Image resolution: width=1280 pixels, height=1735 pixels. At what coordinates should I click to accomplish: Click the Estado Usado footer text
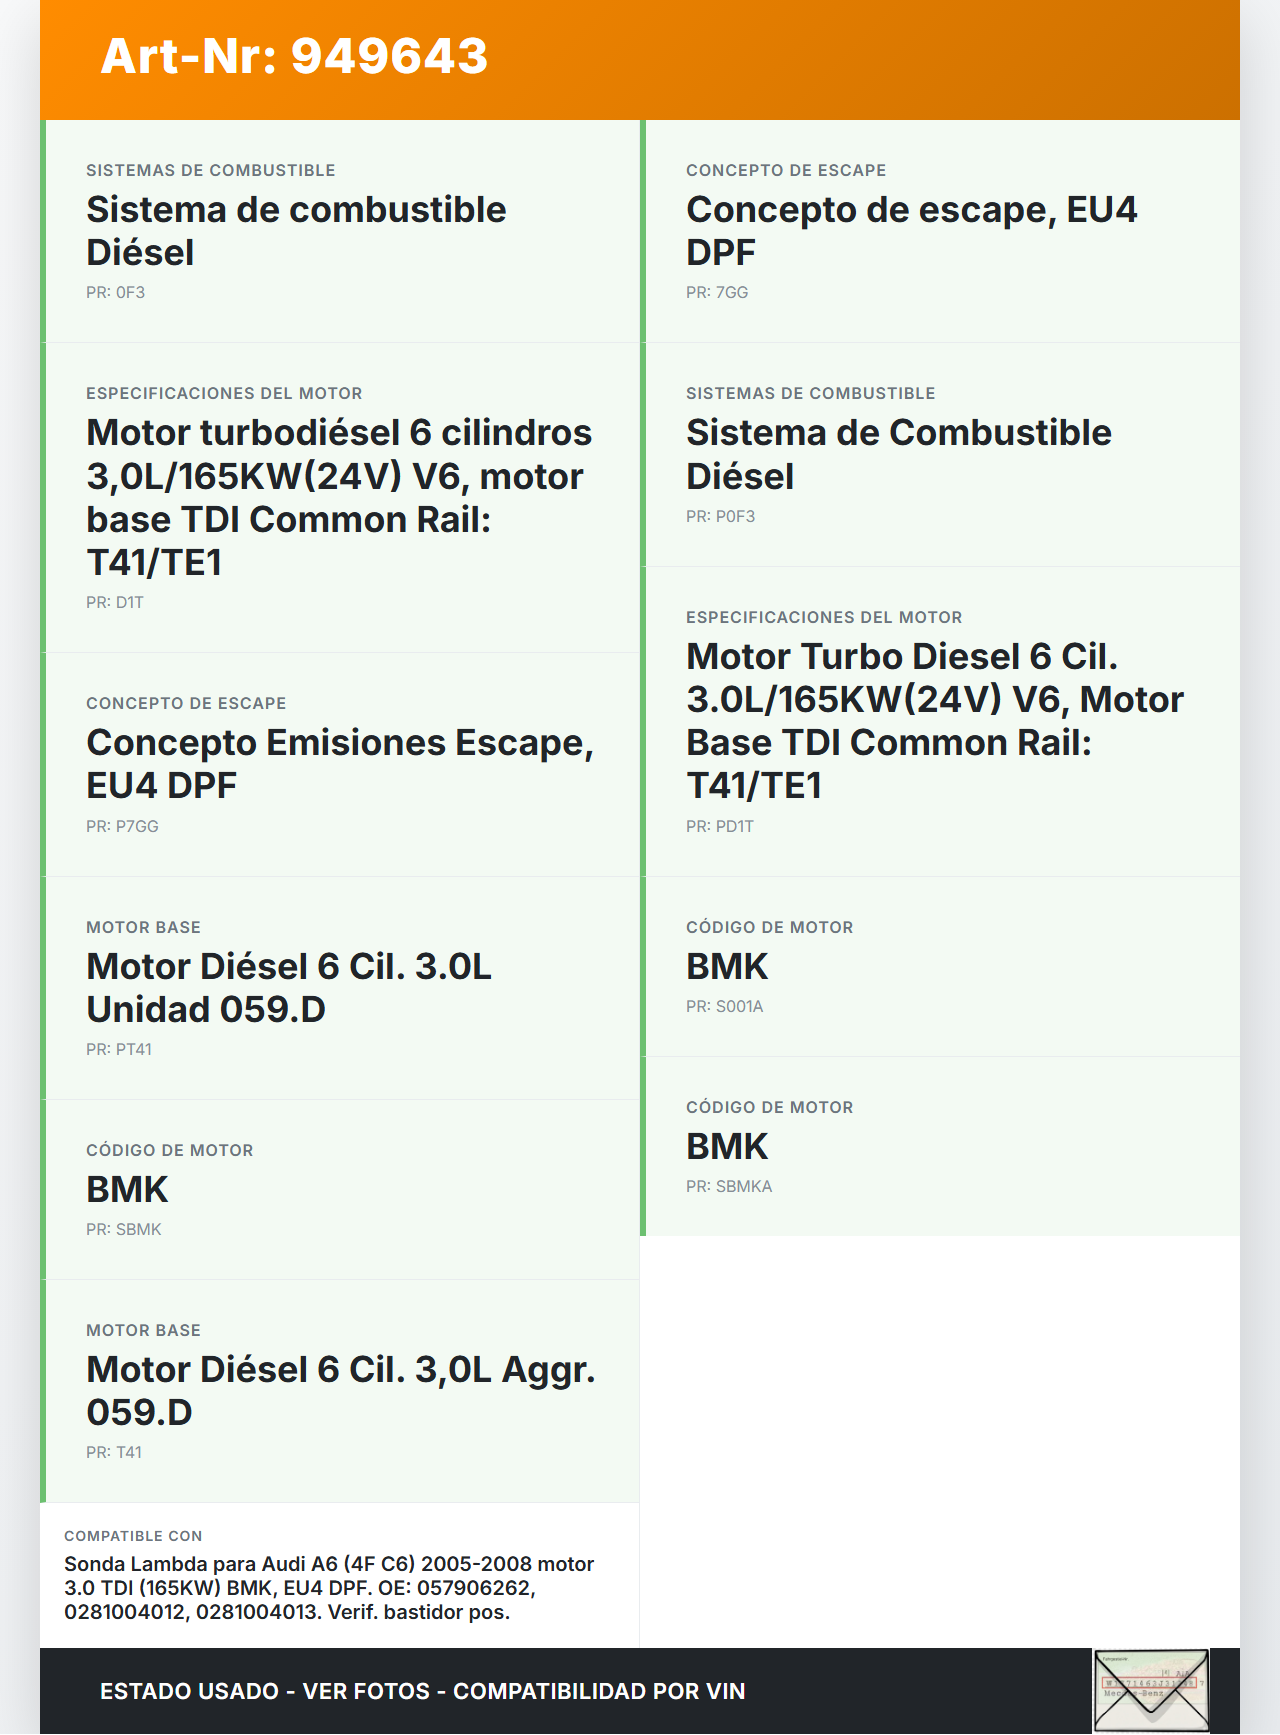point(422,1691)
